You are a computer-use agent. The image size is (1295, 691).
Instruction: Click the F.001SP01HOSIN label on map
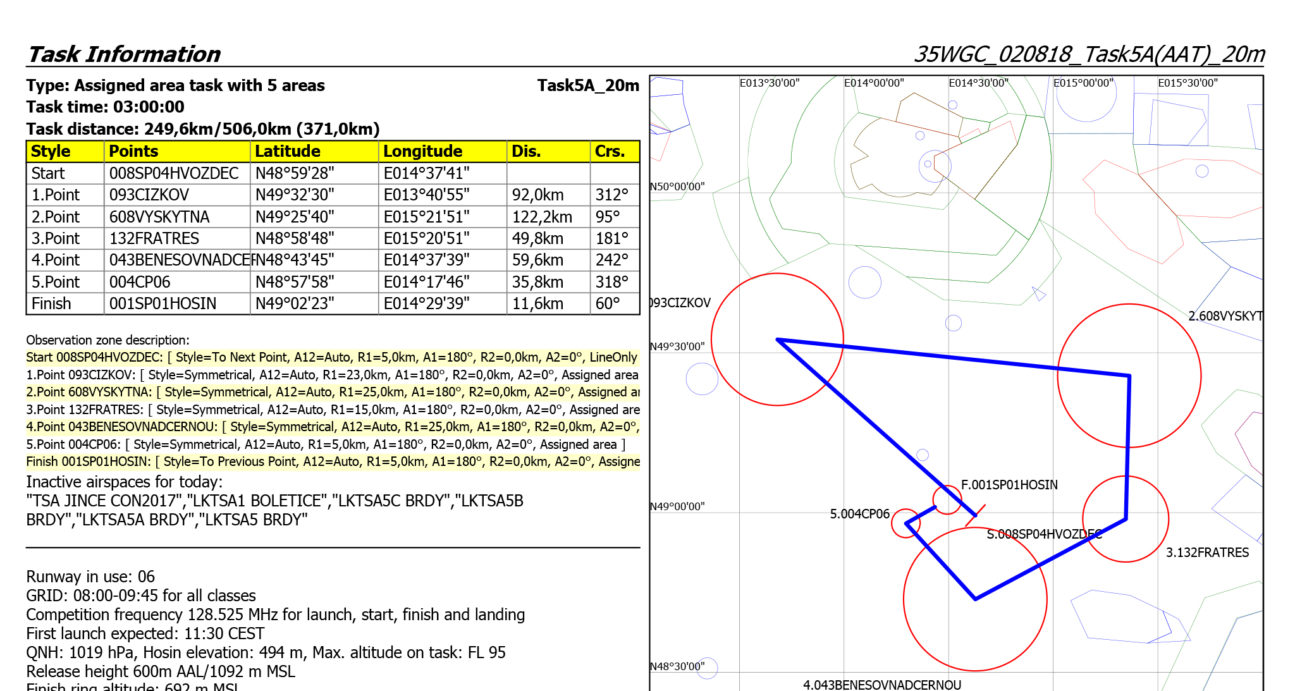1009,485
